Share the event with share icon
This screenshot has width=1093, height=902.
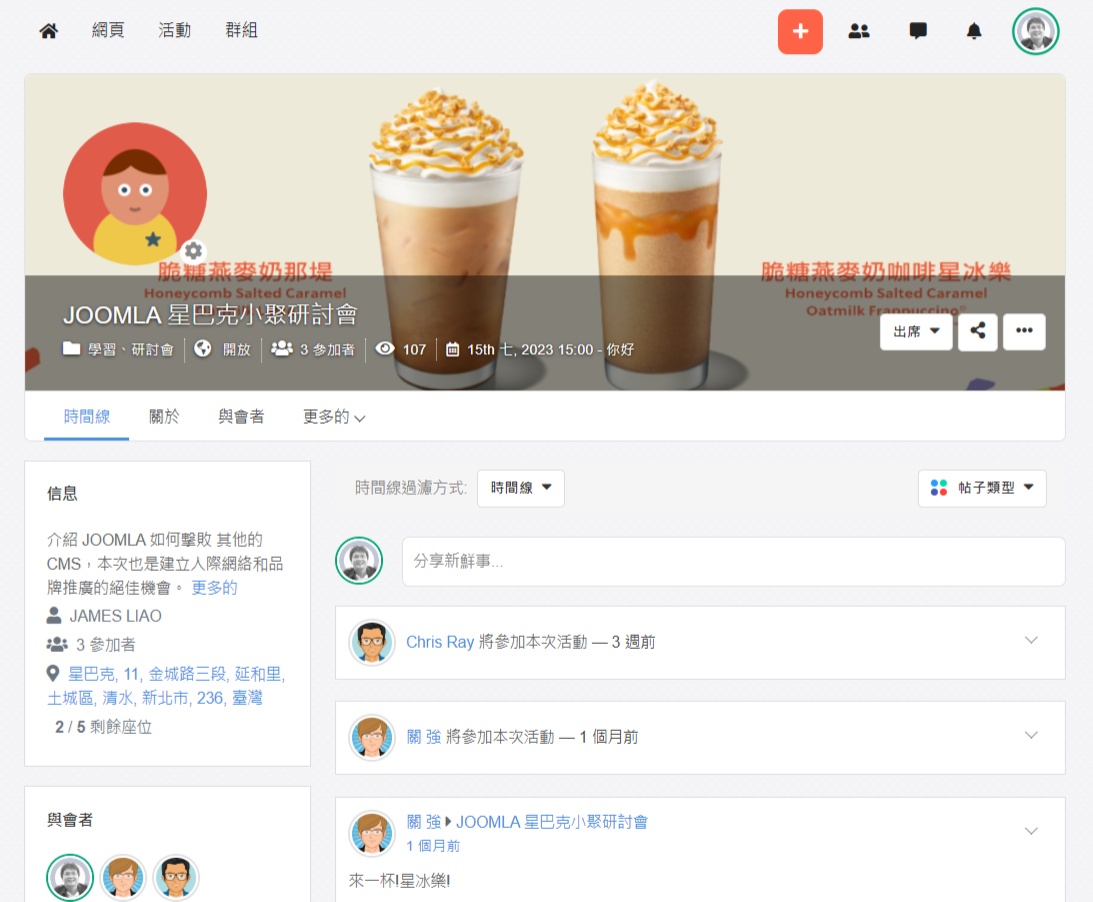(x=977, y=331)
